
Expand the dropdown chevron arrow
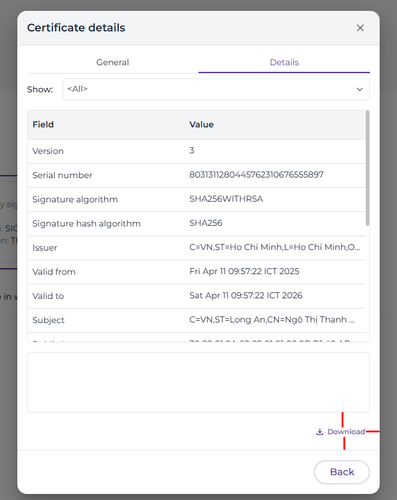360,89
